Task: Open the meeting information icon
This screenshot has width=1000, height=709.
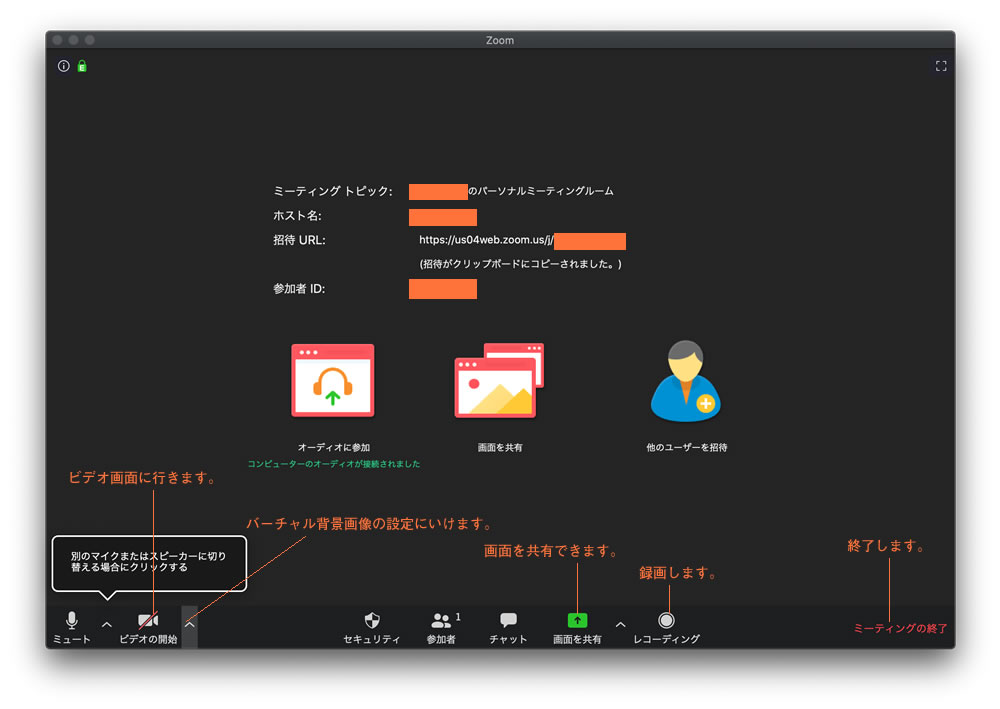Action: [x=64, y=66]
